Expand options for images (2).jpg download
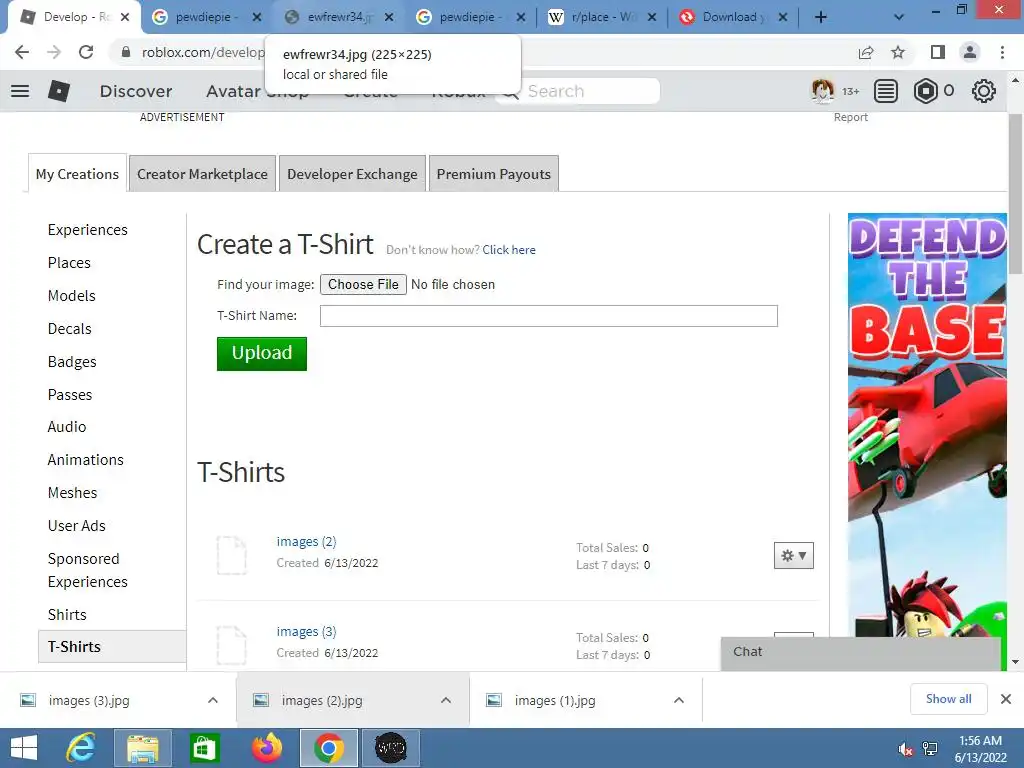This screenshot has height=768, width=1024. click(x=446, y=700)
